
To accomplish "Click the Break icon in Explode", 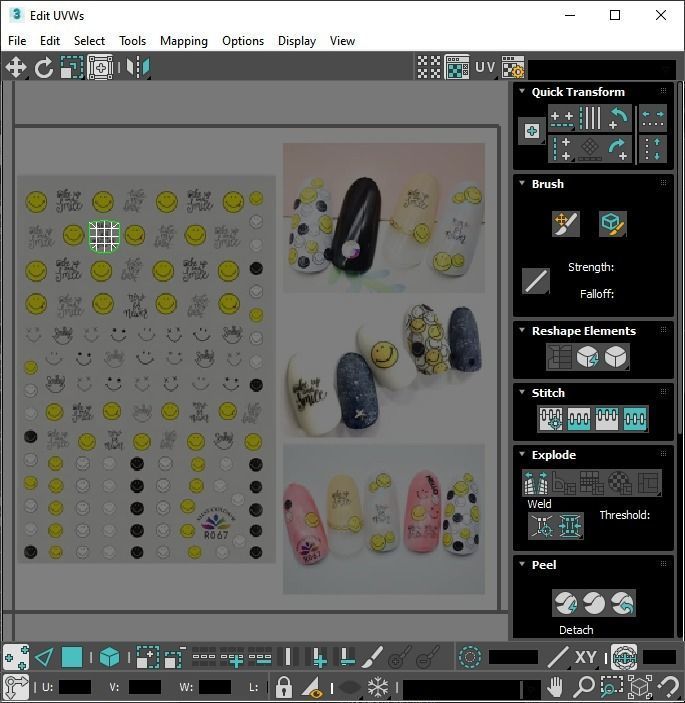I will pos(536,482).
